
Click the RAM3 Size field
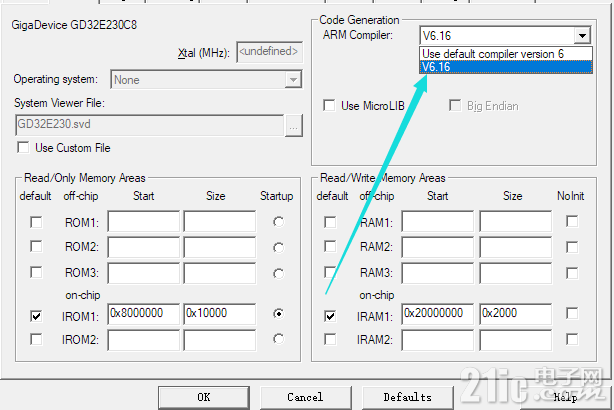pyautogui.click(x=516, y=273)
